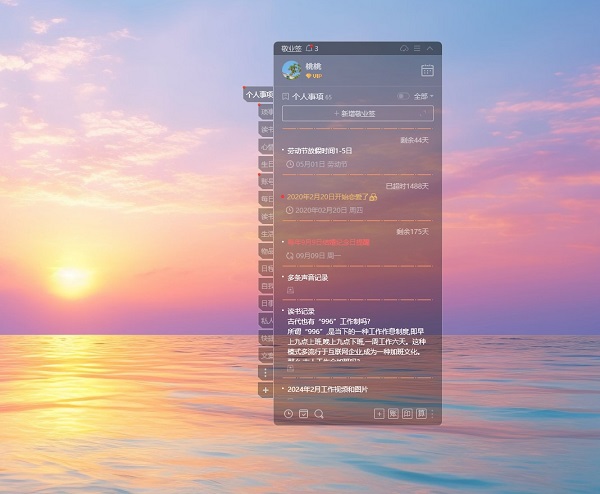Viewport: 600px width, 494px height.
Task: Select the 物品 side tab
Action: [266, 251]
